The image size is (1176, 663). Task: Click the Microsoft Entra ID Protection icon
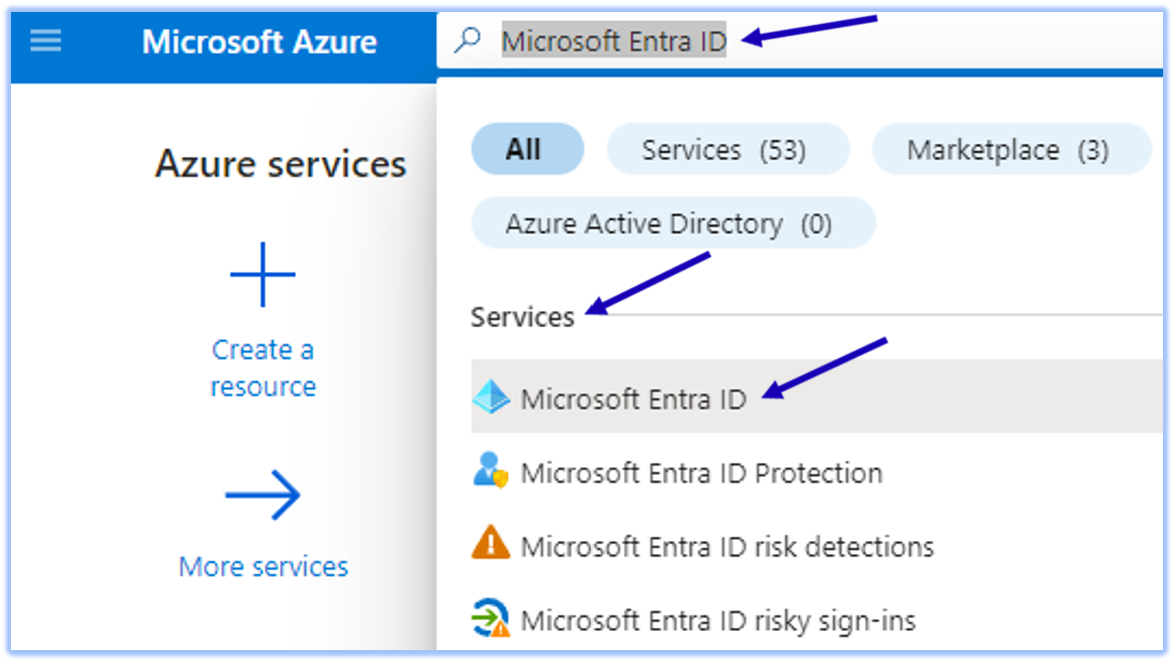(x=493, y=472)
